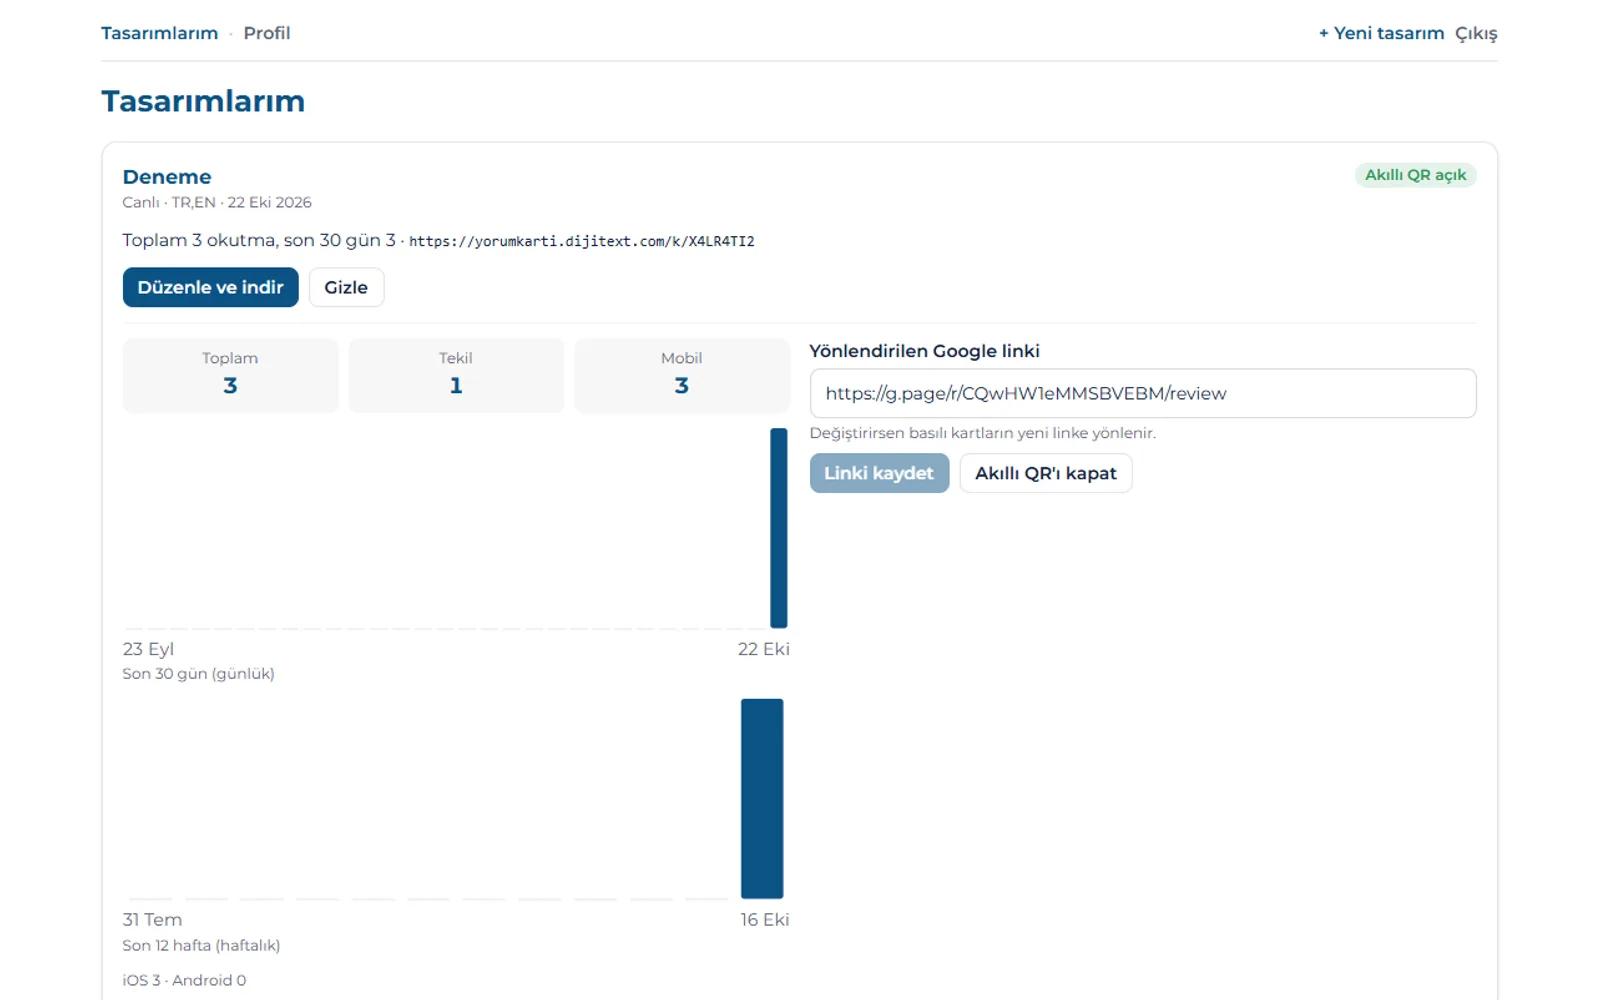Open the Deneme design title
Viewport: 1600px width, 1000px height.
167,177
